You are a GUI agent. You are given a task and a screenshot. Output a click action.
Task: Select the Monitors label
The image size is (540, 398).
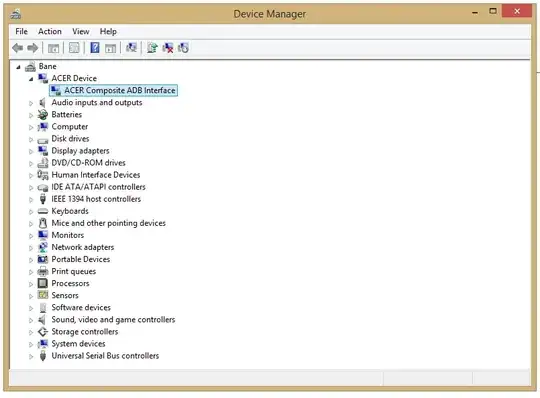pyautogui.click(x=68, y=235)
